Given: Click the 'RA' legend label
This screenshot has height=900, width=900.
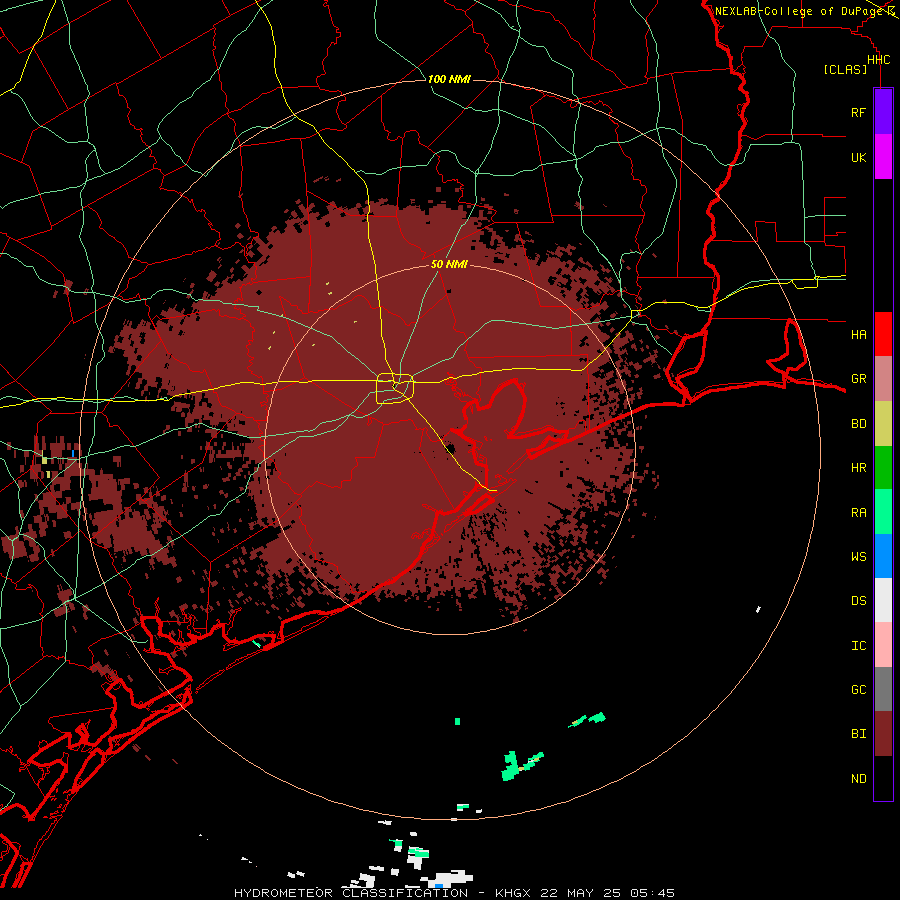Looking at the screenshot, I should [858, 512].
